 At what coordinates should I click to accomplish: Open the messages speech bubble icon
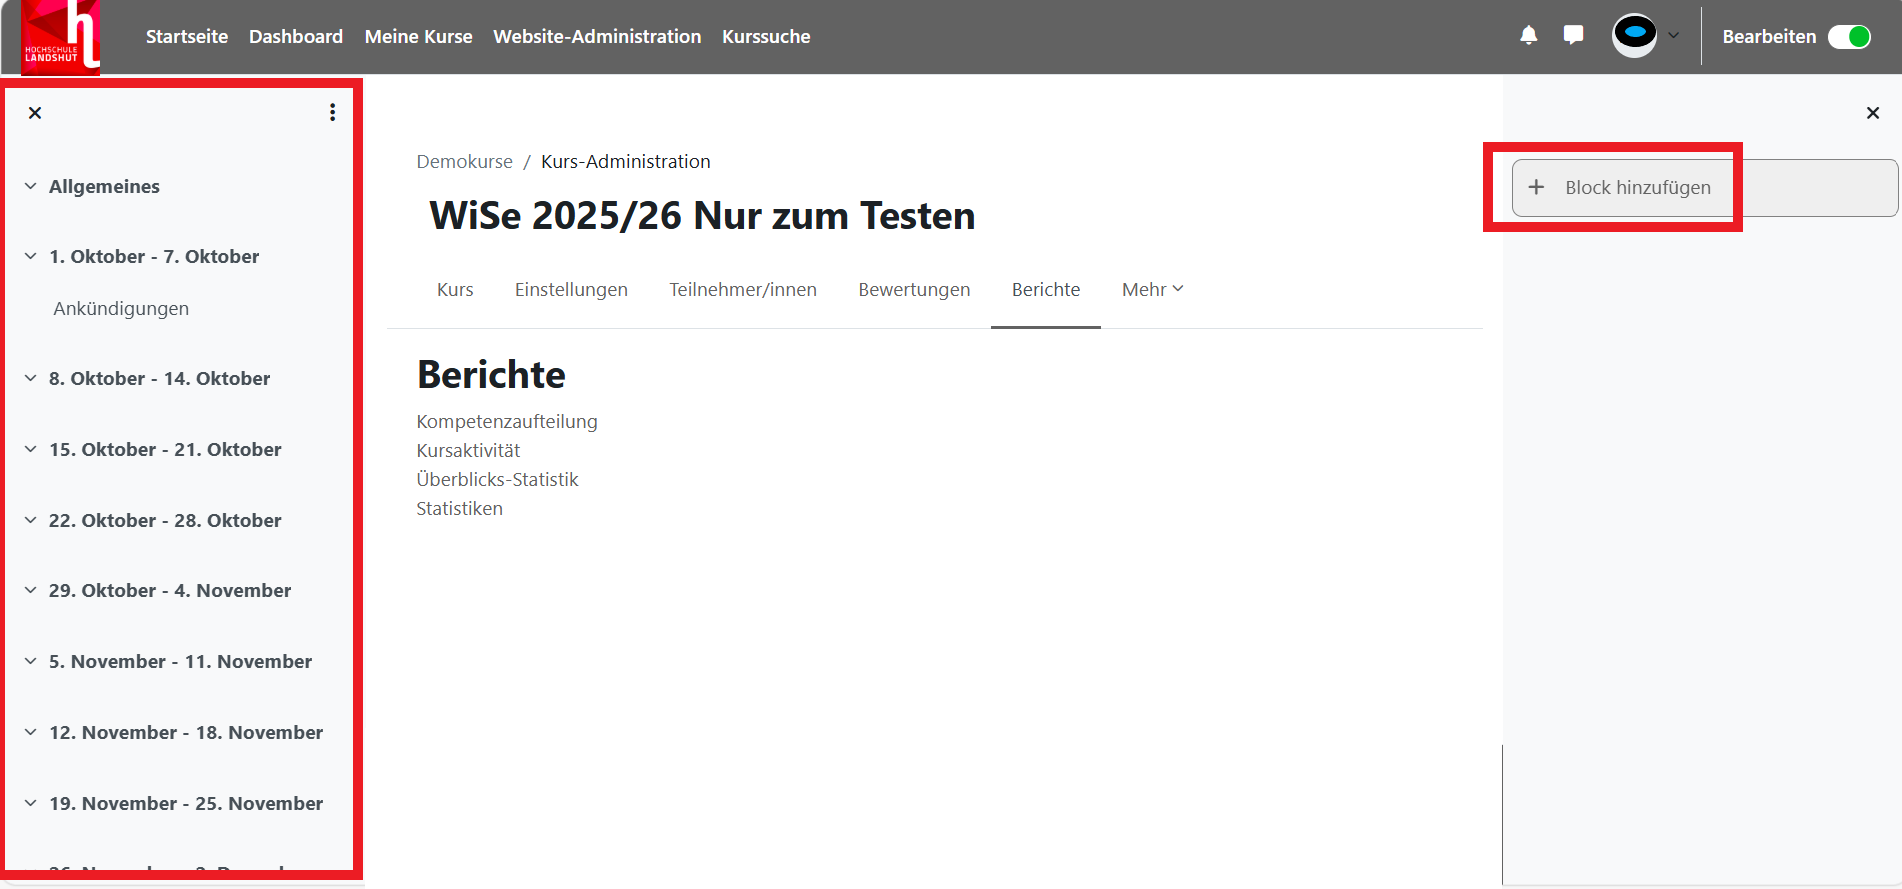(x=1573, y=36)
